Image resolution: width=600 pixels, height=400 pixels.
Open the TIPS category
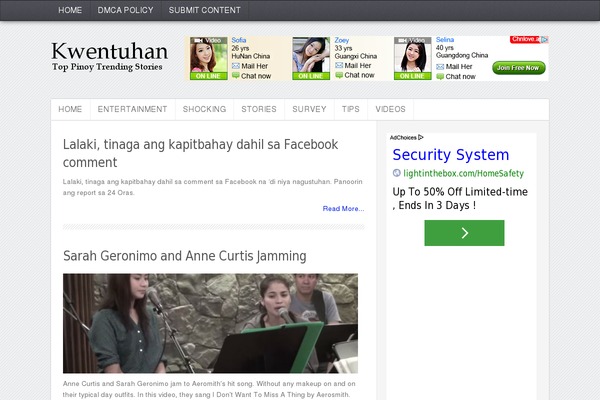coord(351,109)
